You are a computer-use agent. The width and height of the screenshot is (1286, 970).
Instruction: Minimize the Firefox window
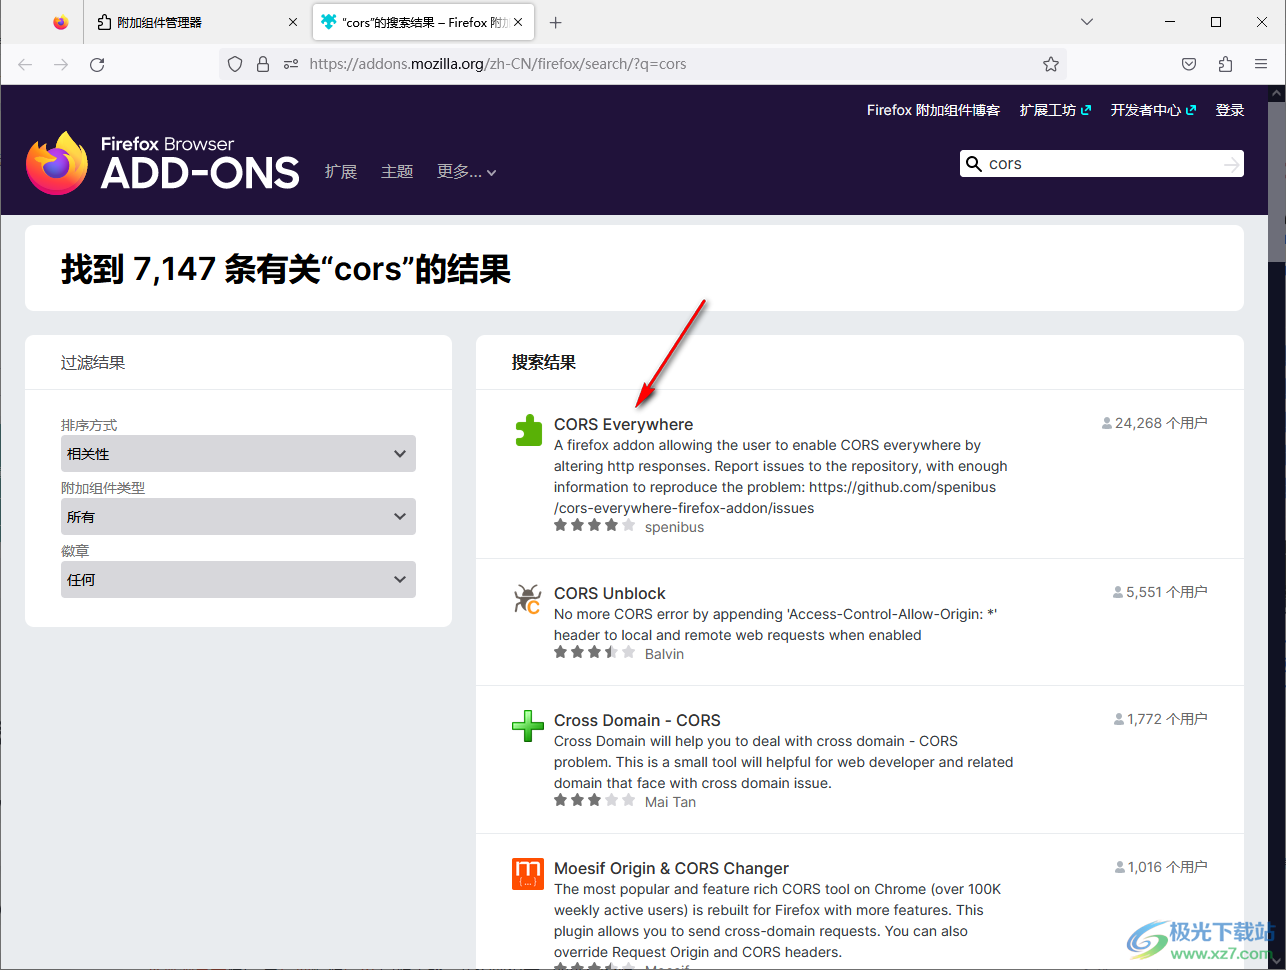[x=1171, y=22]
